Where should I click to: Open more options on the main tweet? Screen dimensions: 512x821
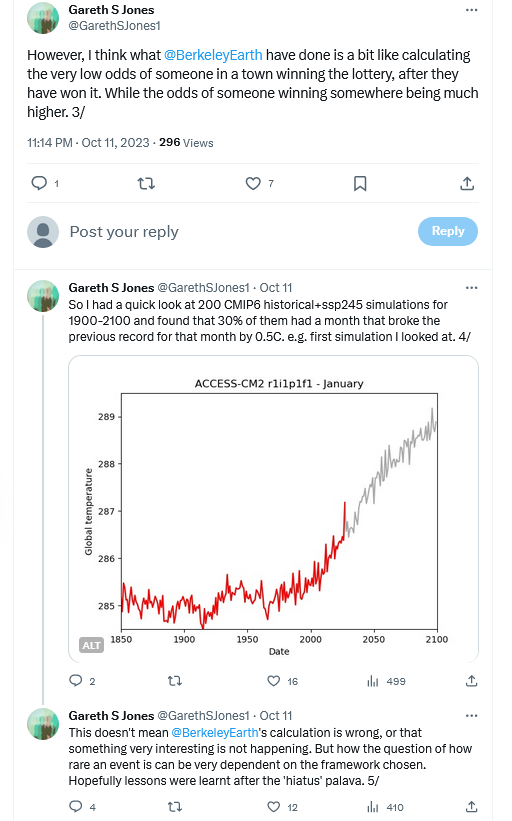(x=471, y=10)
